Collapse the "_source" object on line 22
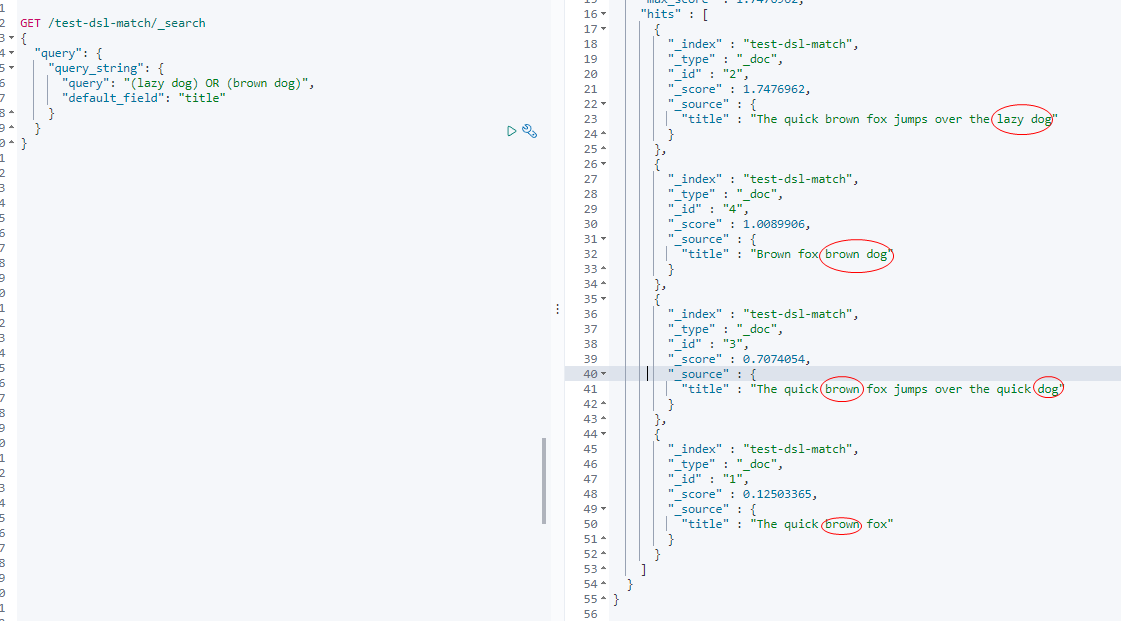The height and width of the screenshot is (621, 1121). (601, 103)
